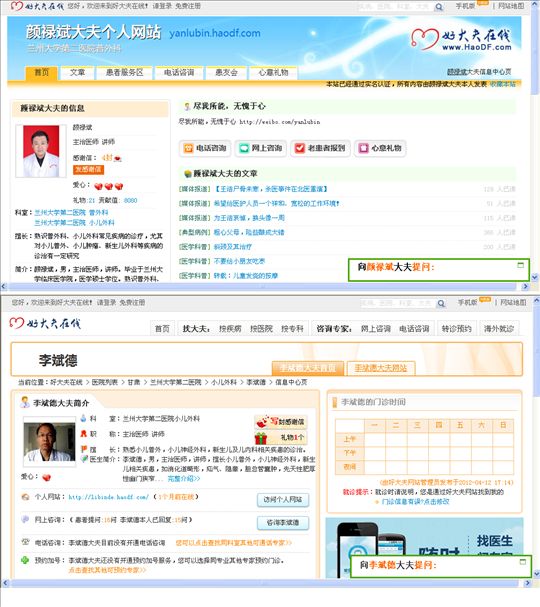Open the yanlubin.haodf.com link in banner
The image size is (540, 607).
pos(215,33)
